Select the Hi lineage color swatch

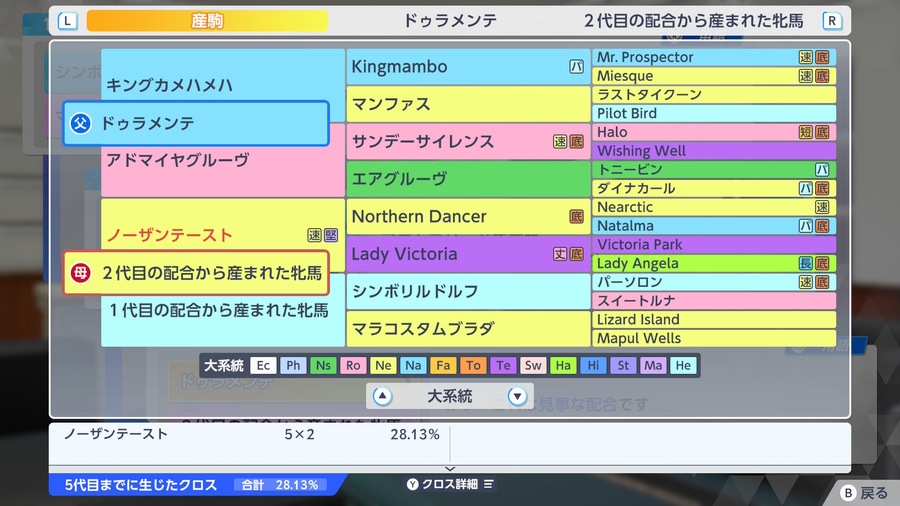[x=593, y=365]
